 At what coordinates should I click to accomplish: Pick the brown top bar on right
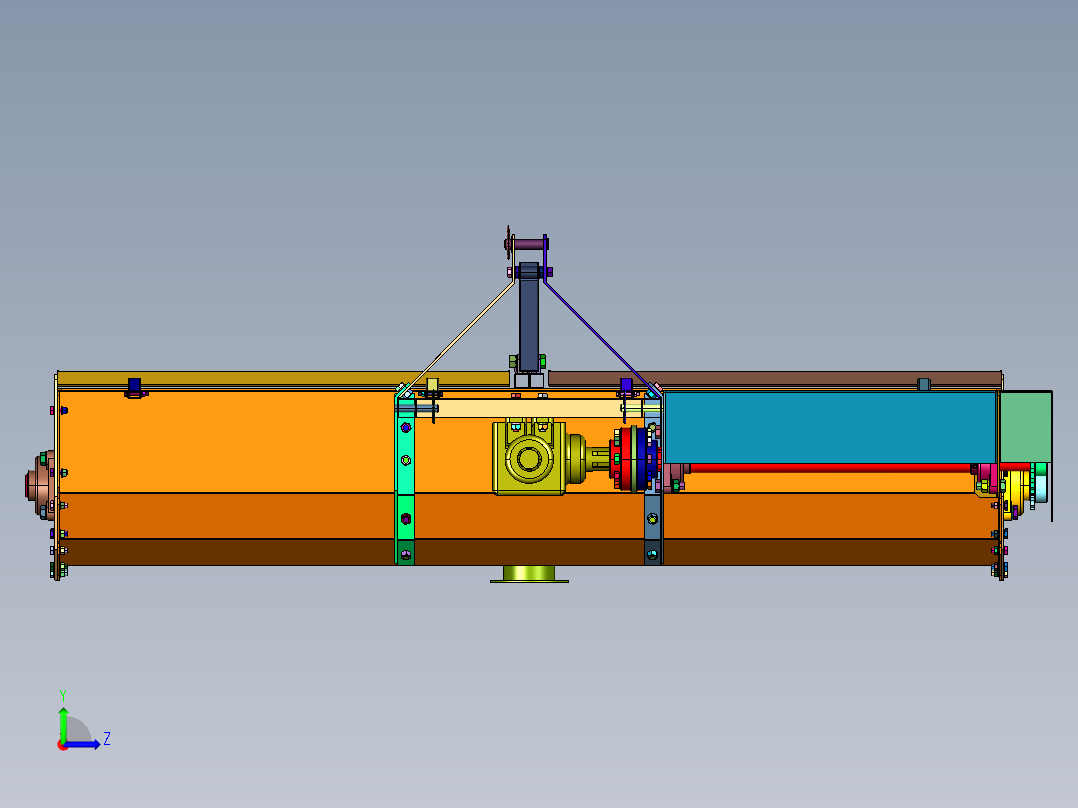click(774, 378)
